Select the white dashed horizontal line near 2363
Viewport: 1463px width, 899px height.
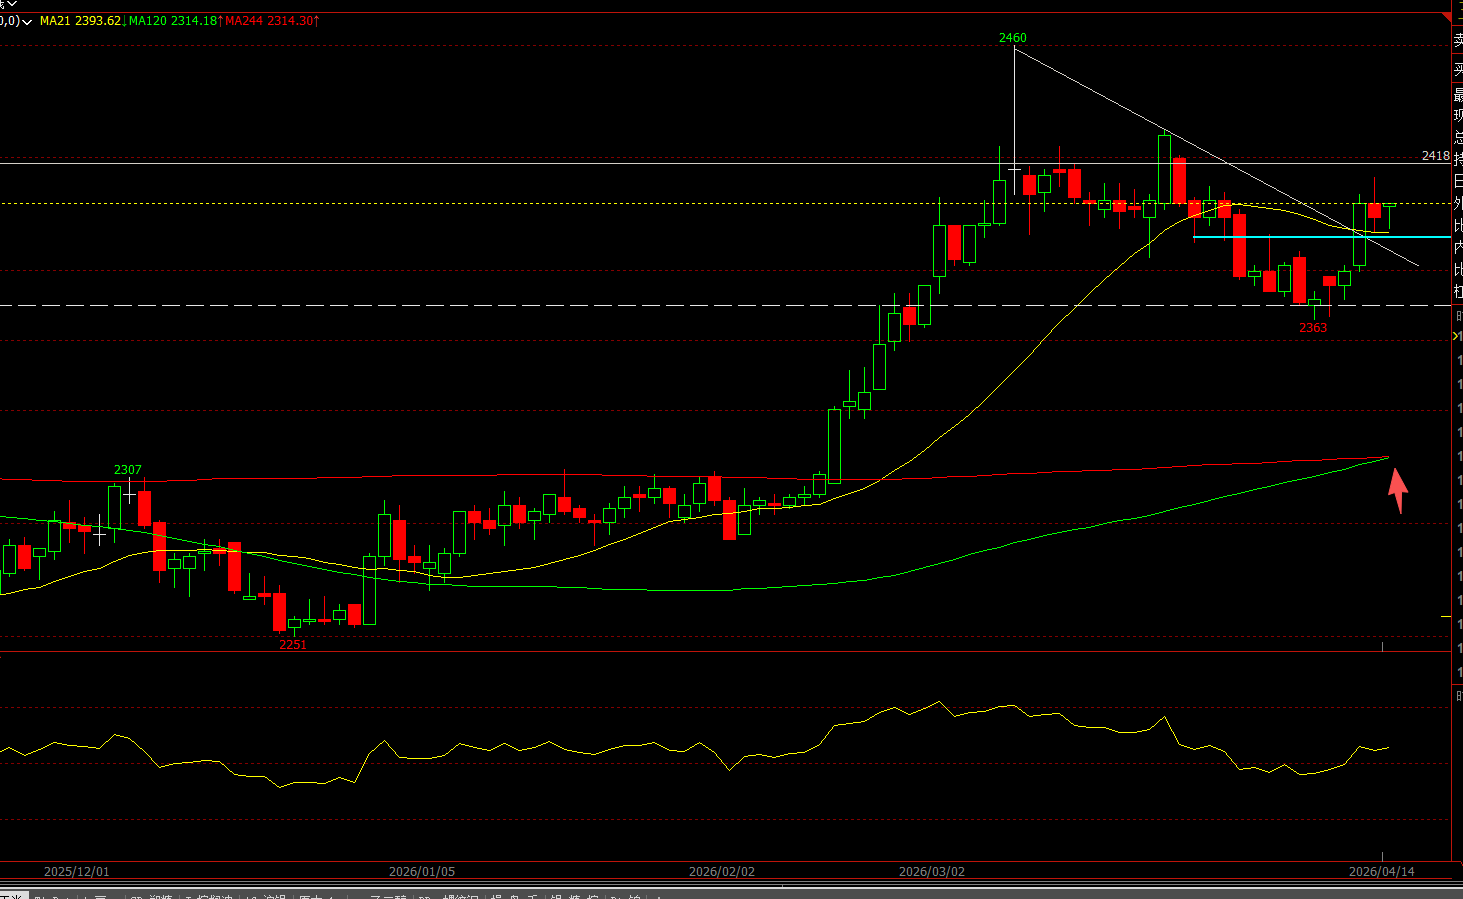600,305
